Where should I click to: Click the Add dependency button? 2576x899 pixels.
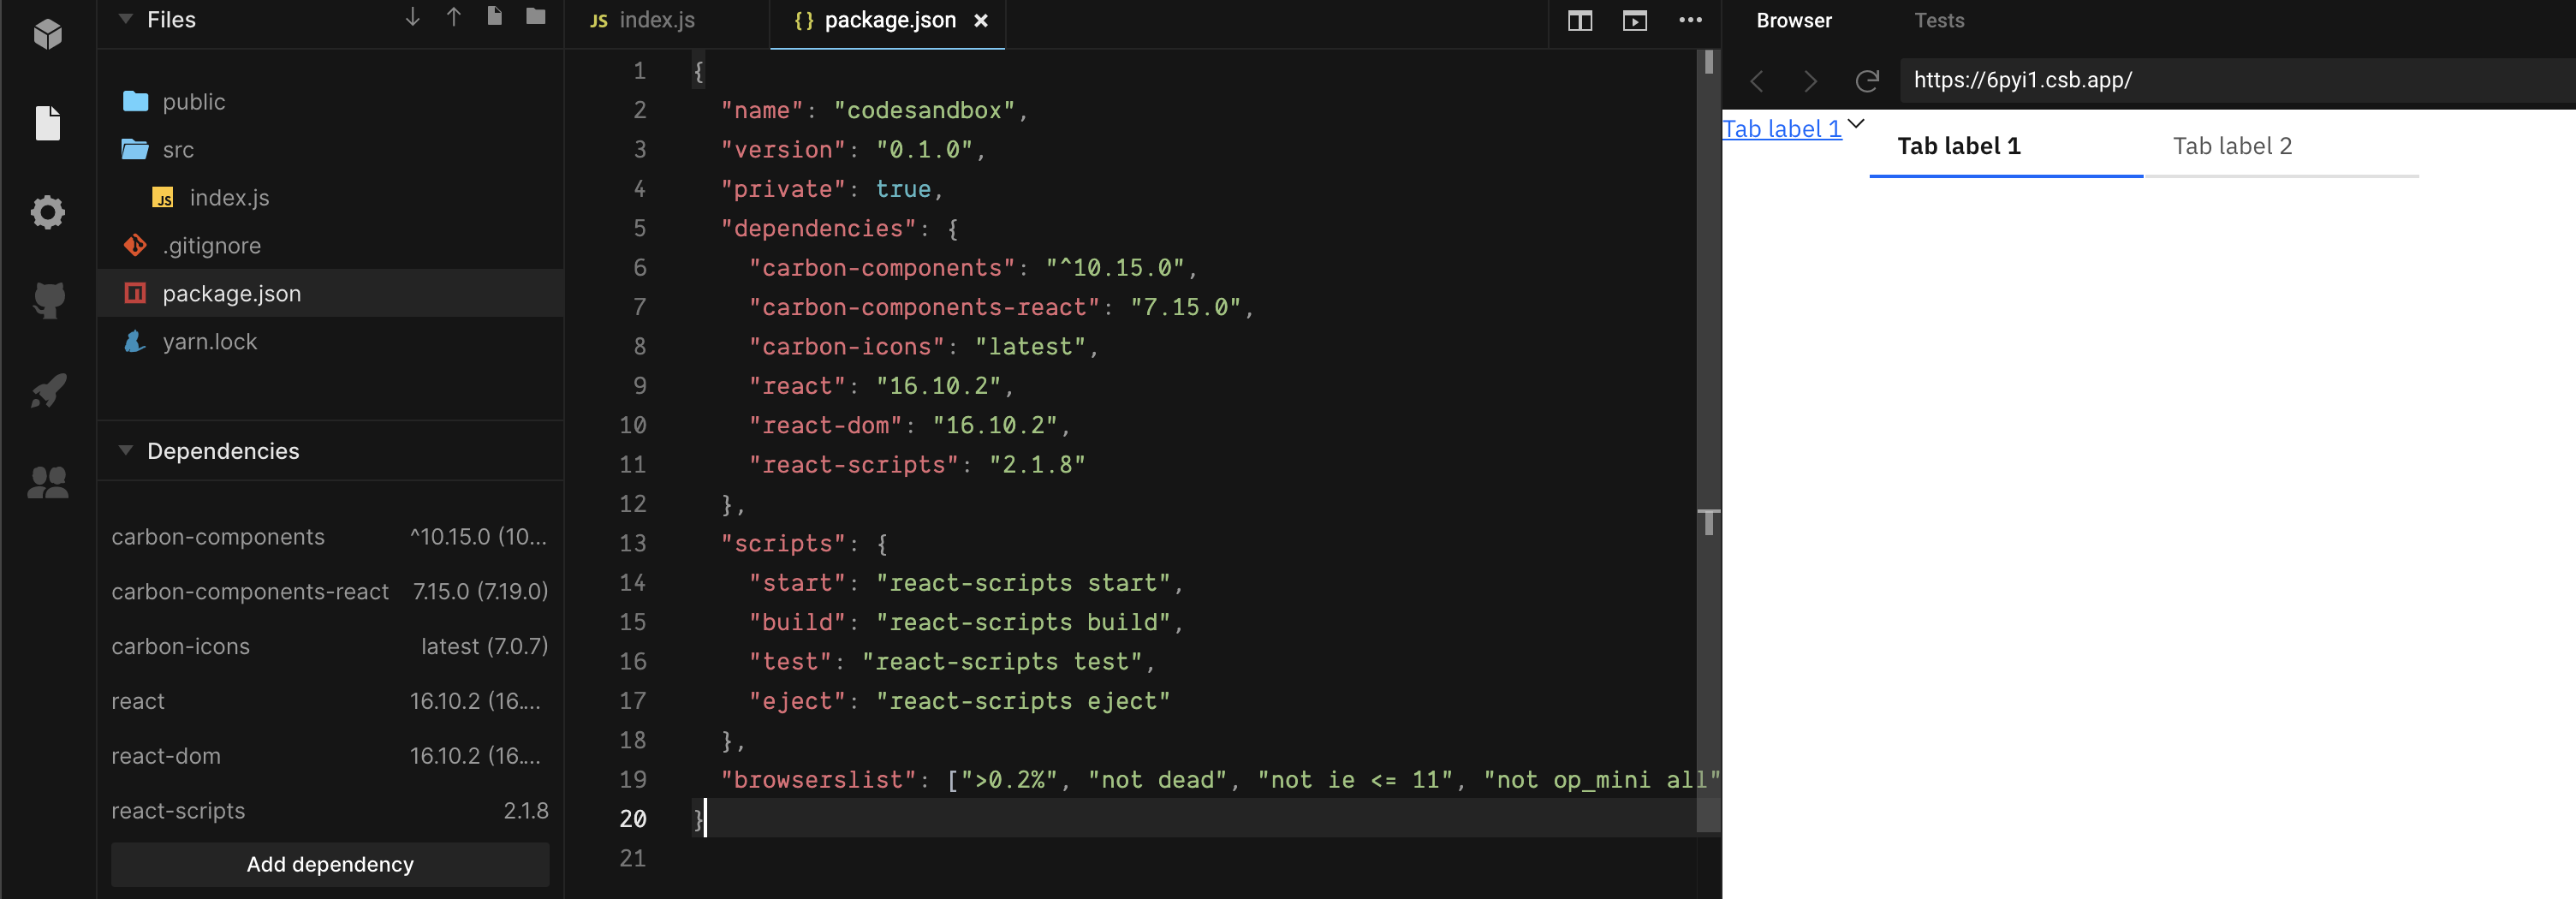pos(330,864)
